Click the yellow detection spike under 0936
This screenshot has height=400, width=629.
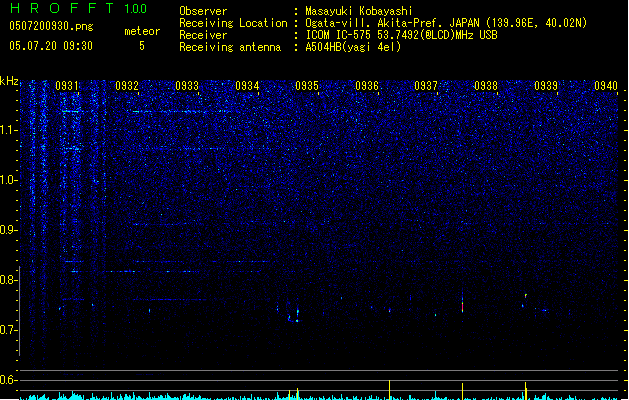coord(390,390)
